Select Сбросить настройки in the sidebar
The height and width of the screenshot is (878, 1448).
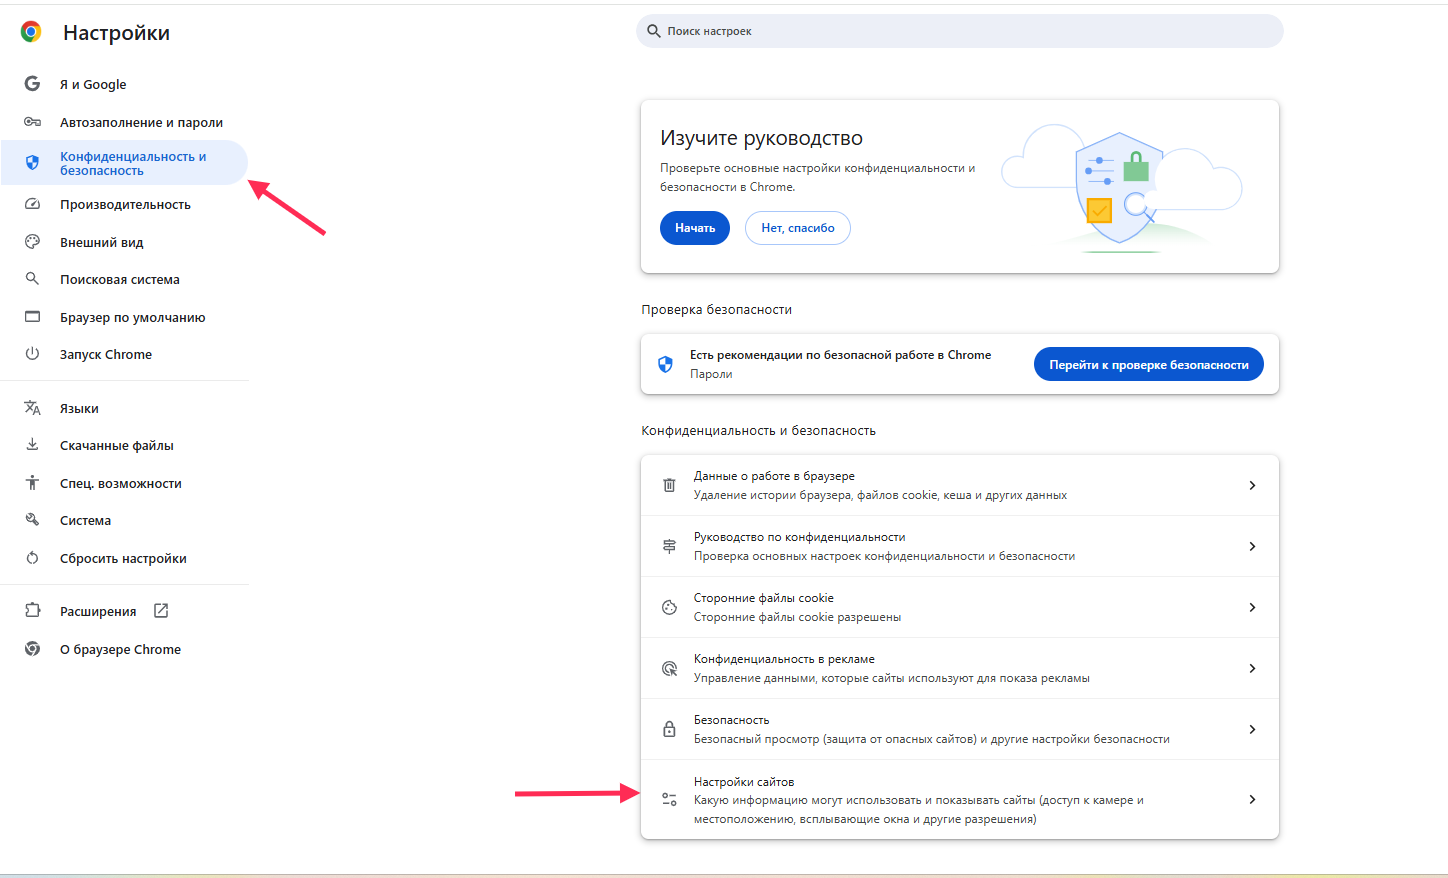pyautogui.click(x=123, y=558)
